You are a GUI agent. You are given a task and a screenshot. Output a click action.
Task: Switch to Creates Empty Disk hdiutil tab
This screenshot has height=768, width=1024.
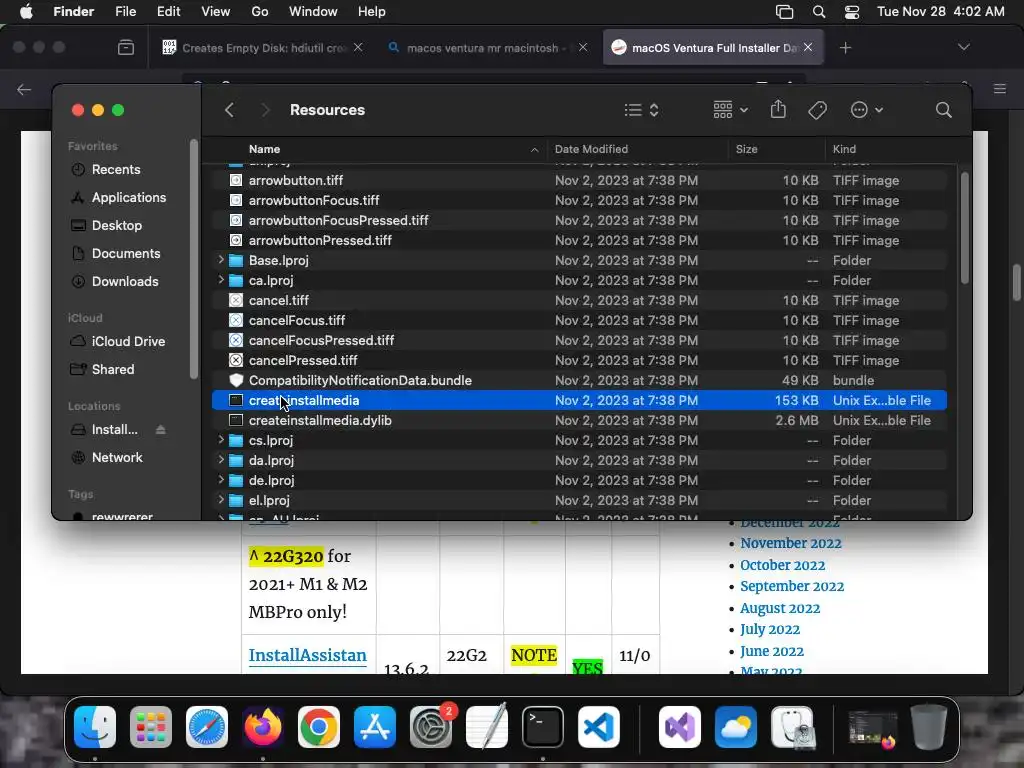[x=262, y=48]
